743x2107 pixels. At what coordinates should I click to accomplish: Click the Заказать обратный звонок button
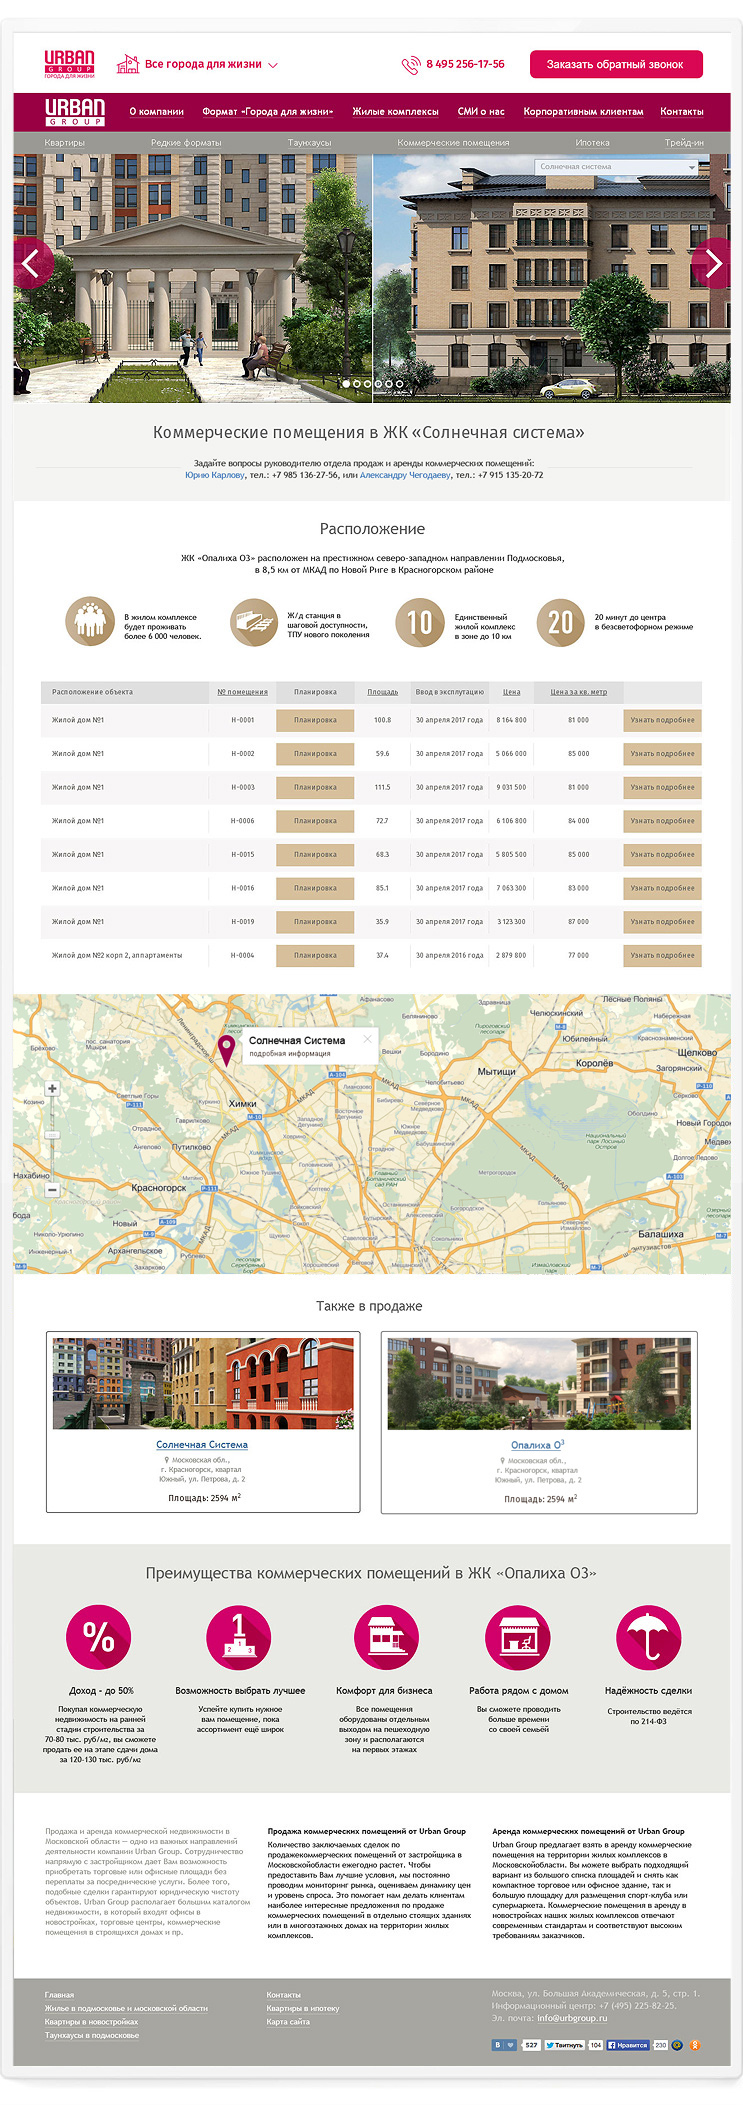tap(615, 64)
